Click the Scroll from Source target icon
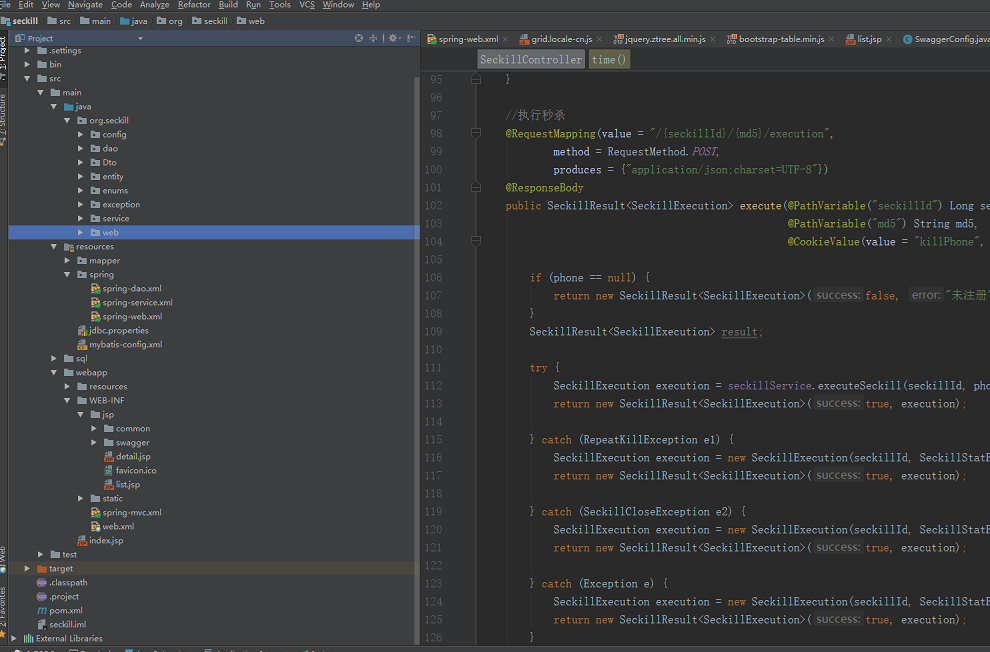Screen dimensions: 990x652 coord(359,38)
